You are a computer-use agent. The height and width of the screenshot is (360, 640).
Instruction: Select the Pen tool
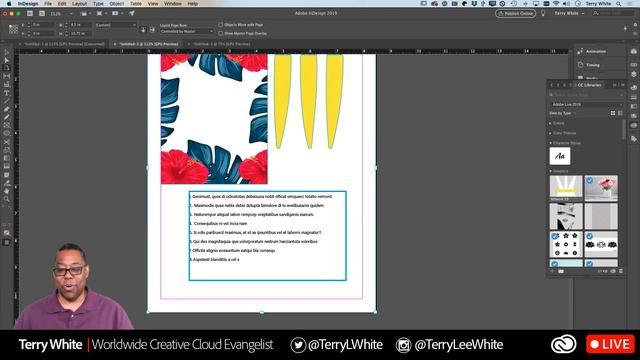pos(7,109)
